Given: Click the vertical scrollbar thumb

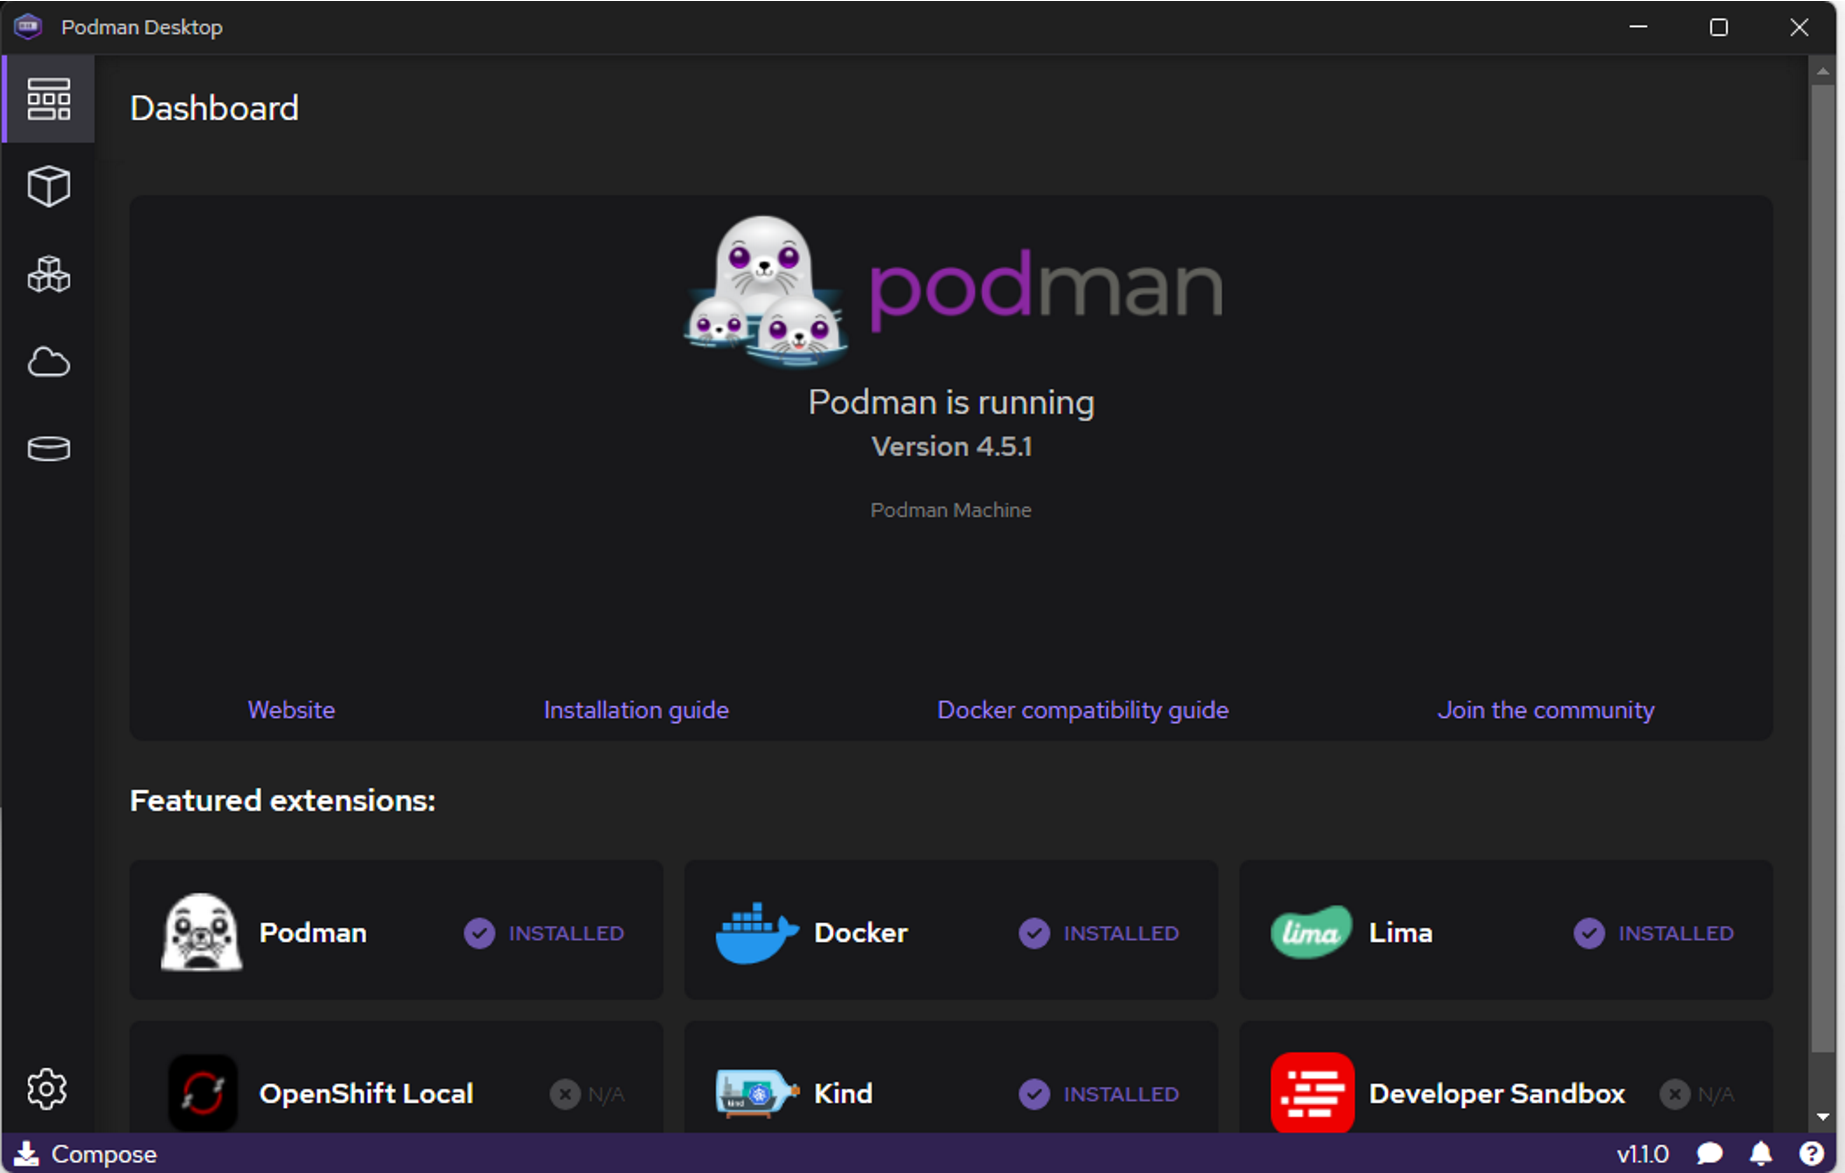Looking at the screenshot, I should (1822, 567).
